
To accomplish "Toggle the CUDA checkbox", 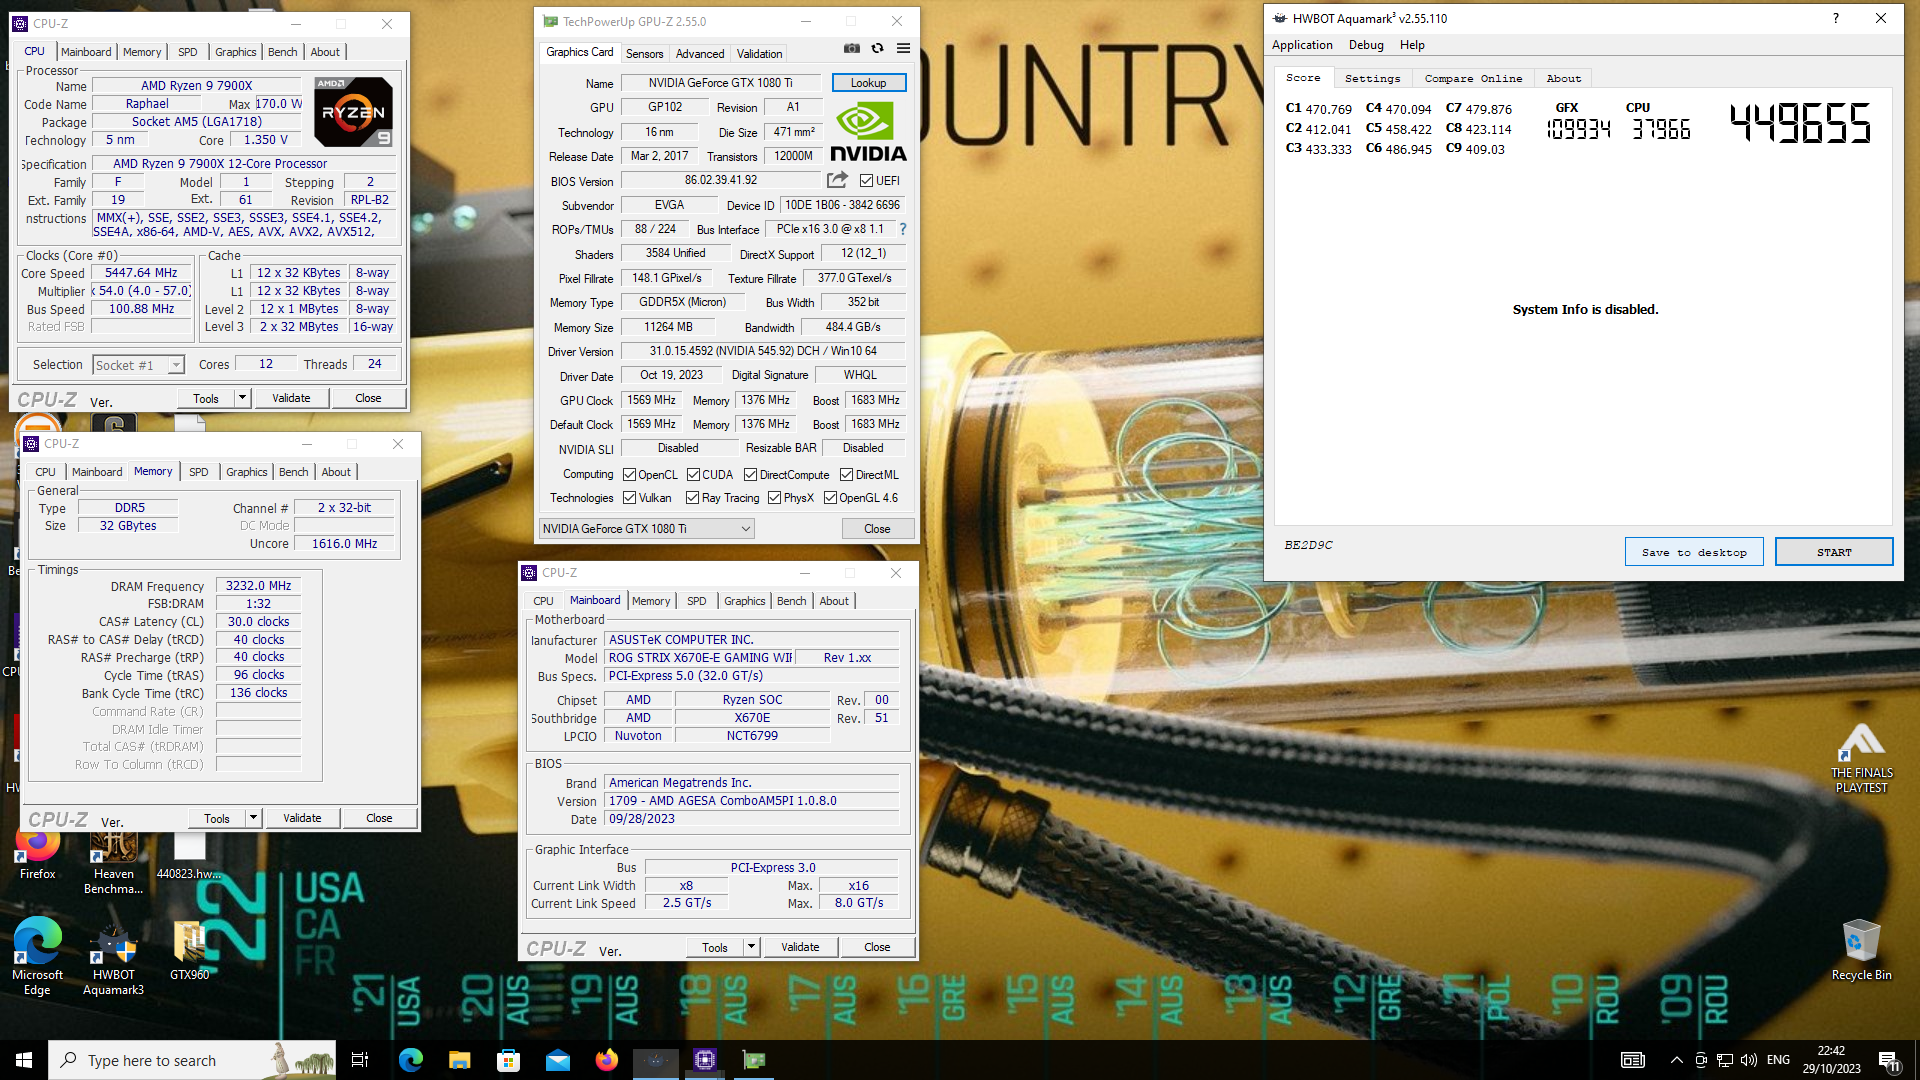I will [x=693, y=475].
